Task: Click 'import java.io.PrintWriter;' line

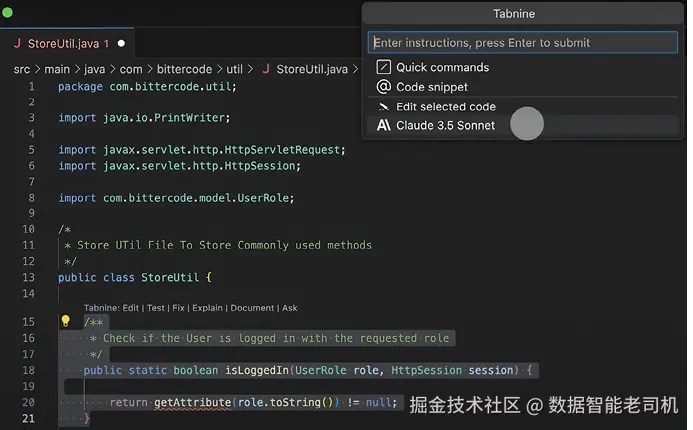Action: click(x=144, y=118)
